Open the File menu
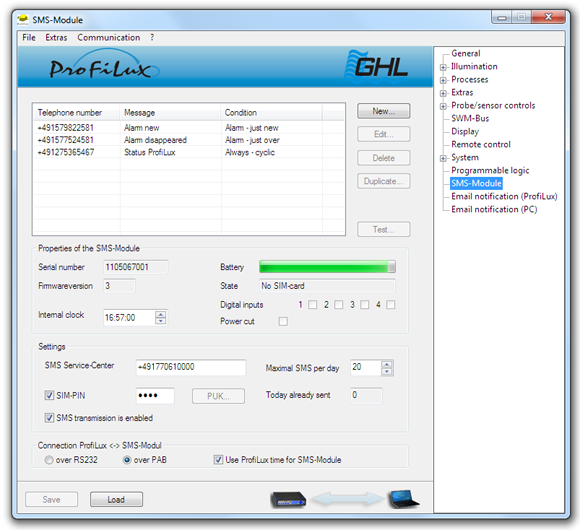This screenshot has width=580, height=530. 29,37
